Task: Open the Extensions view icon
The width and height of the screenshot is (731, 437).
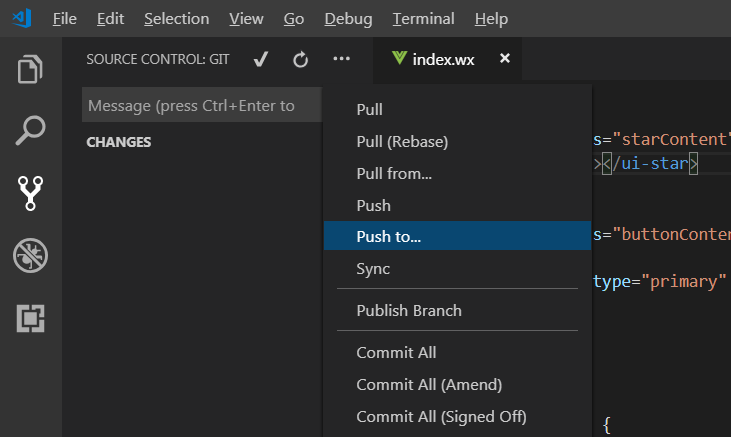Action: click(30, 319)
